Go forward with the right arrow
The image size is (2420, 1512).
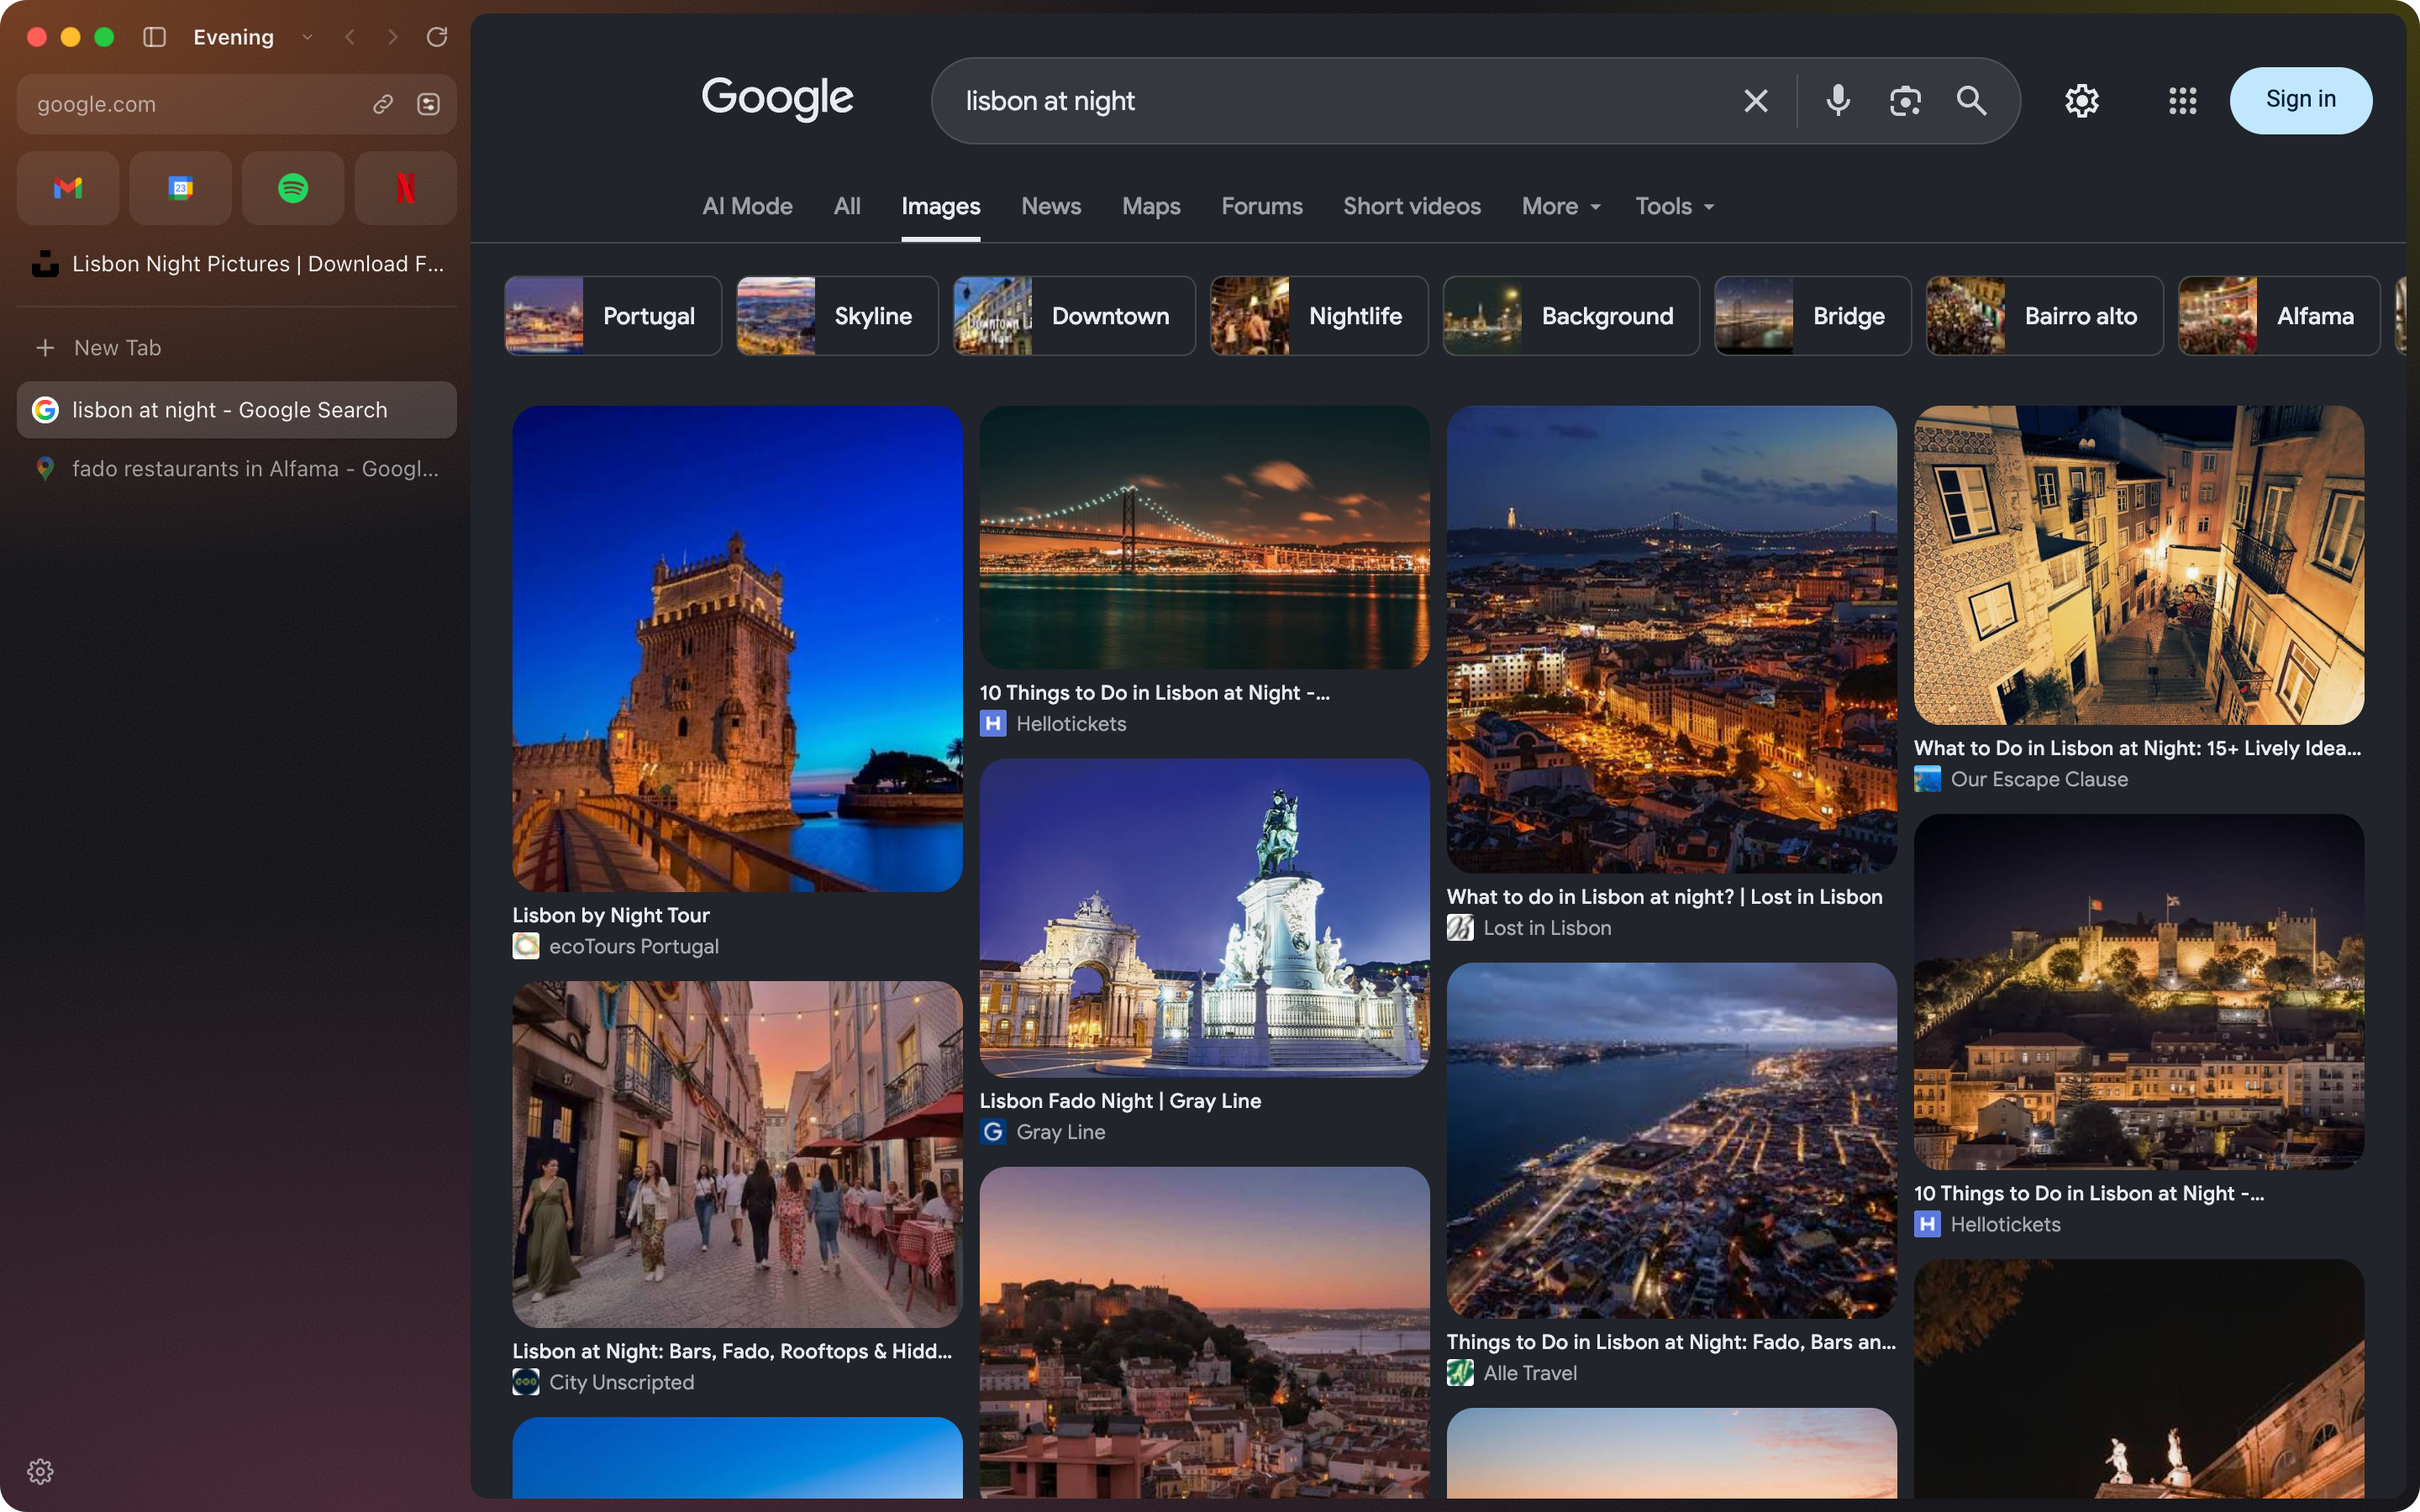tap(392, 37)
